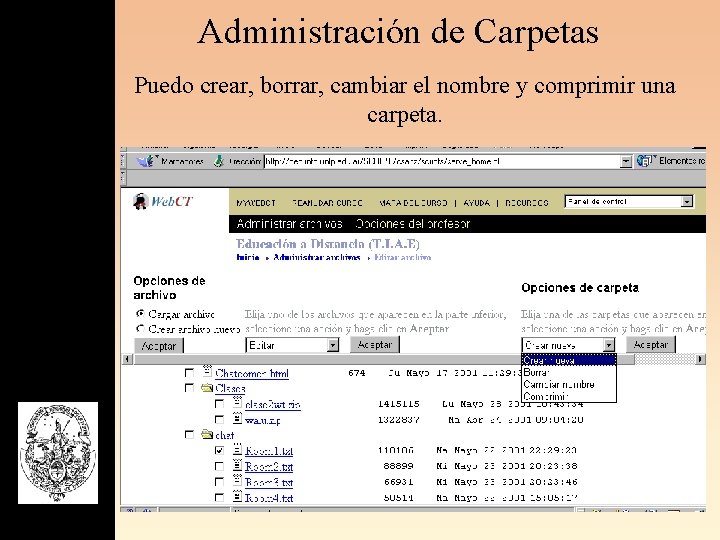Viewport: 720px width, 540px height.
Task: Choose Borrar in the folder dropdown list
Action: click(x=568, y=372)
